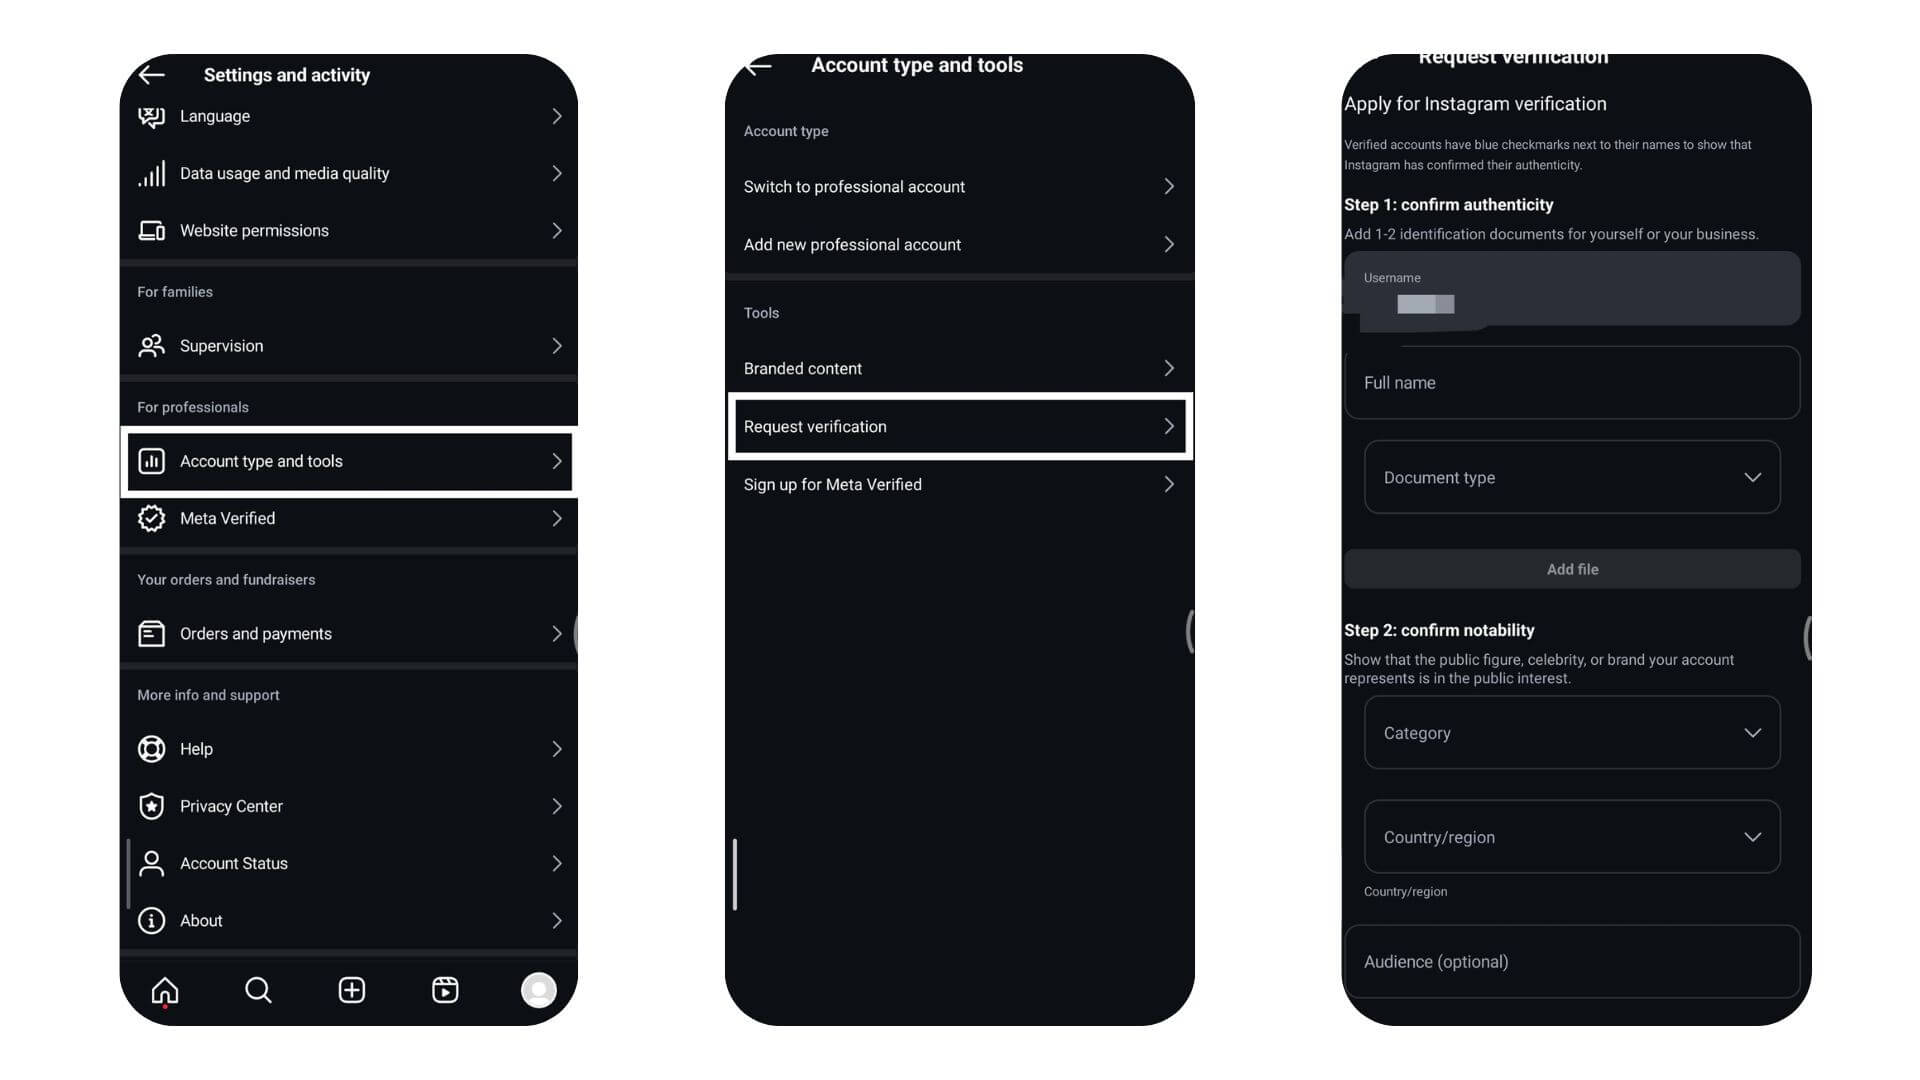
Task: Expand Category dropdown for notability
Action: [1572, 732]
